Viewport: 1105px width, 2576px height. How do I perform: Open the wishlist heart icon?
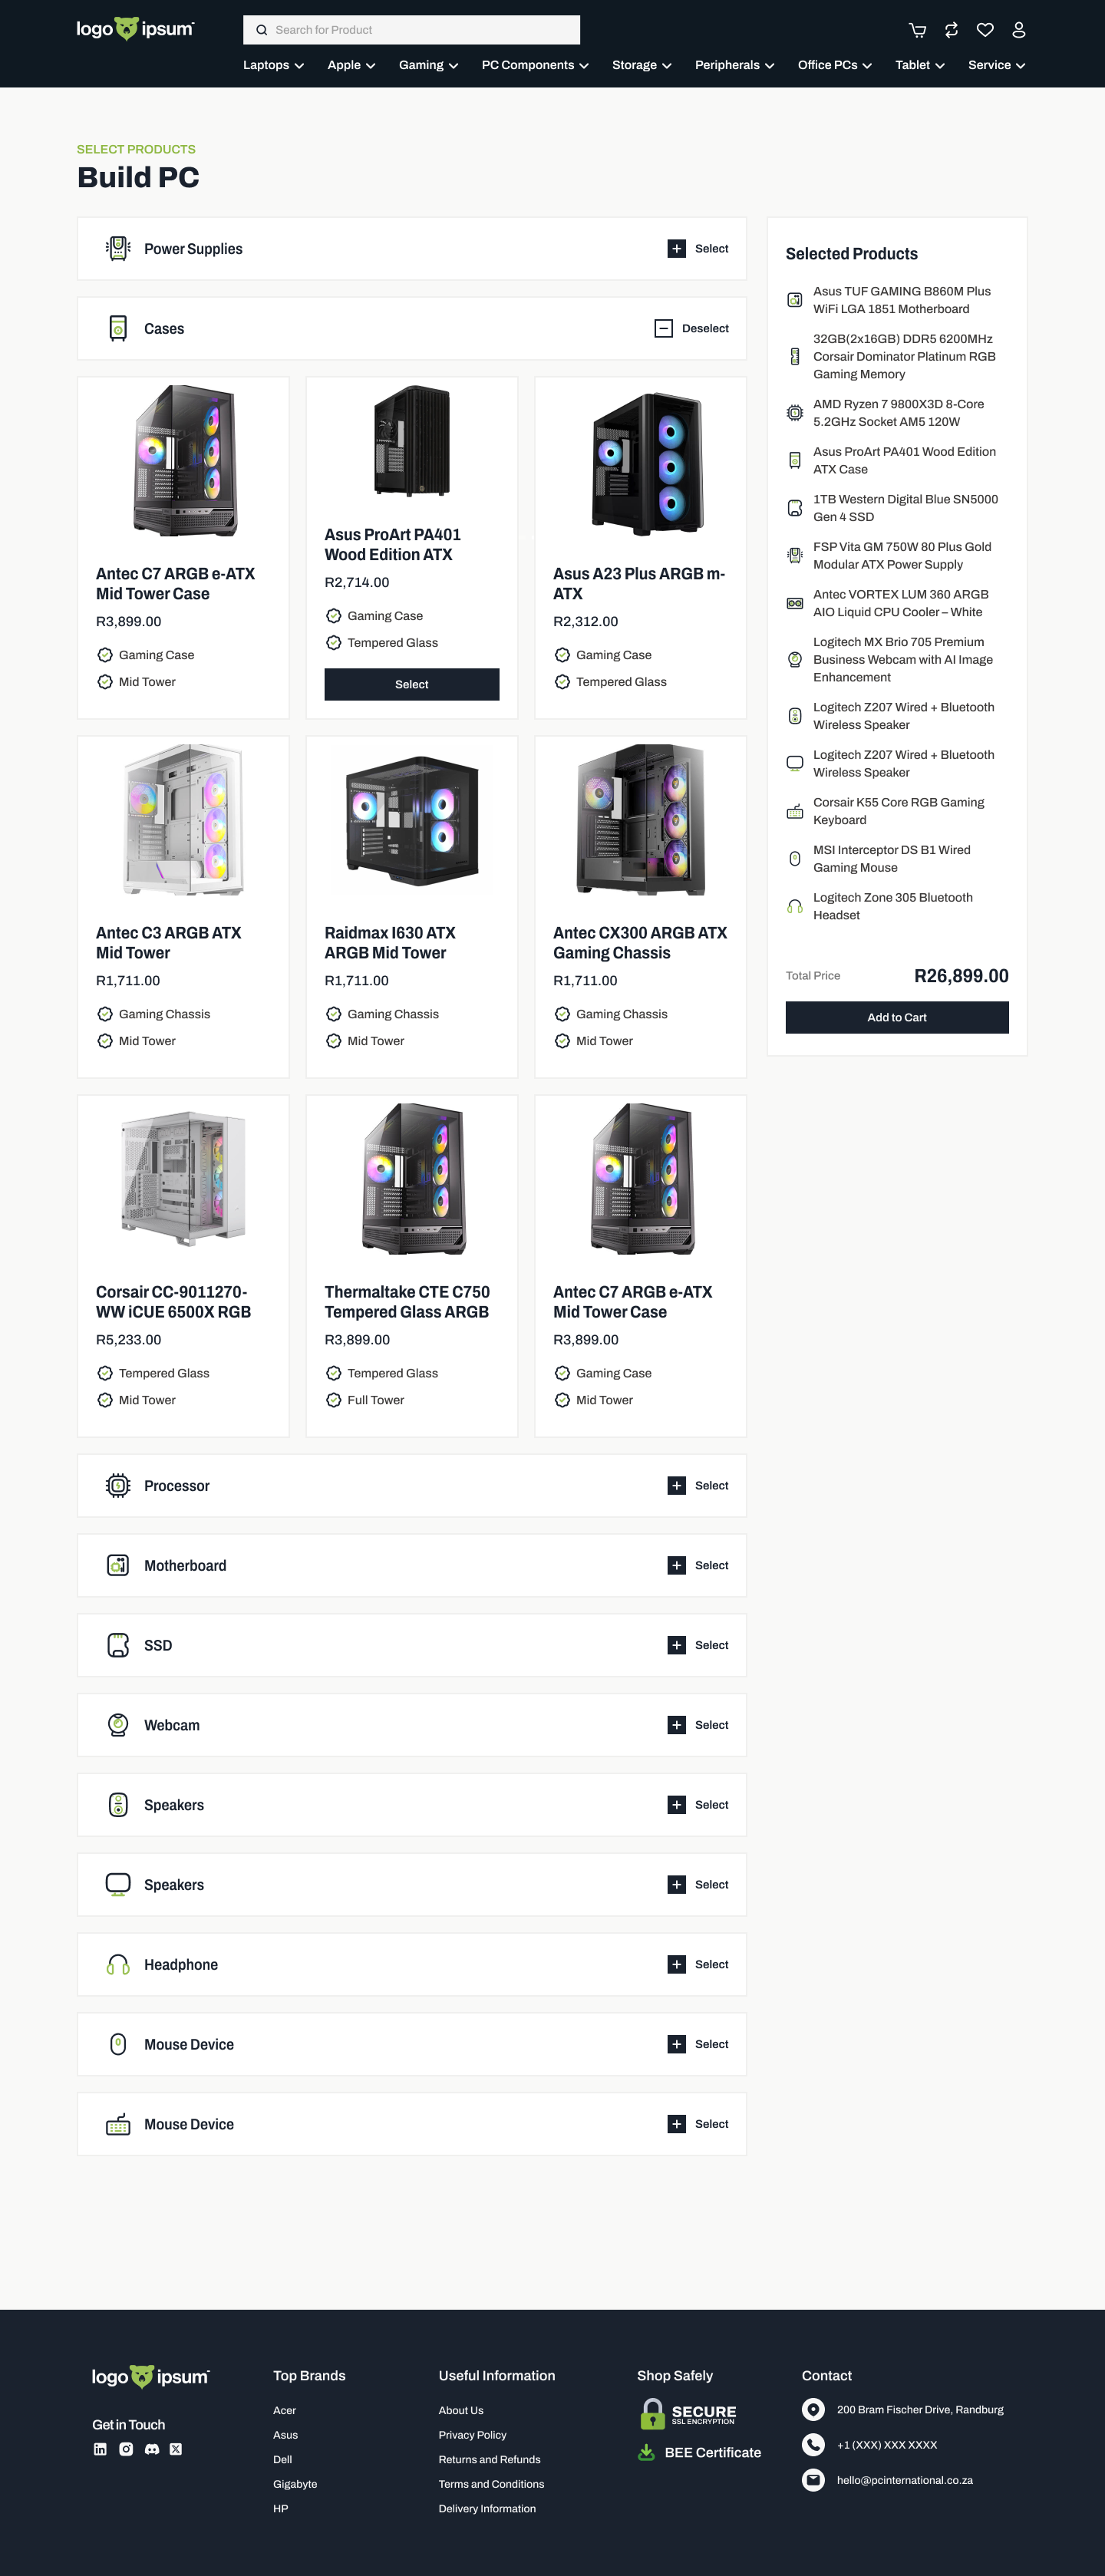(x=985, y=30)
